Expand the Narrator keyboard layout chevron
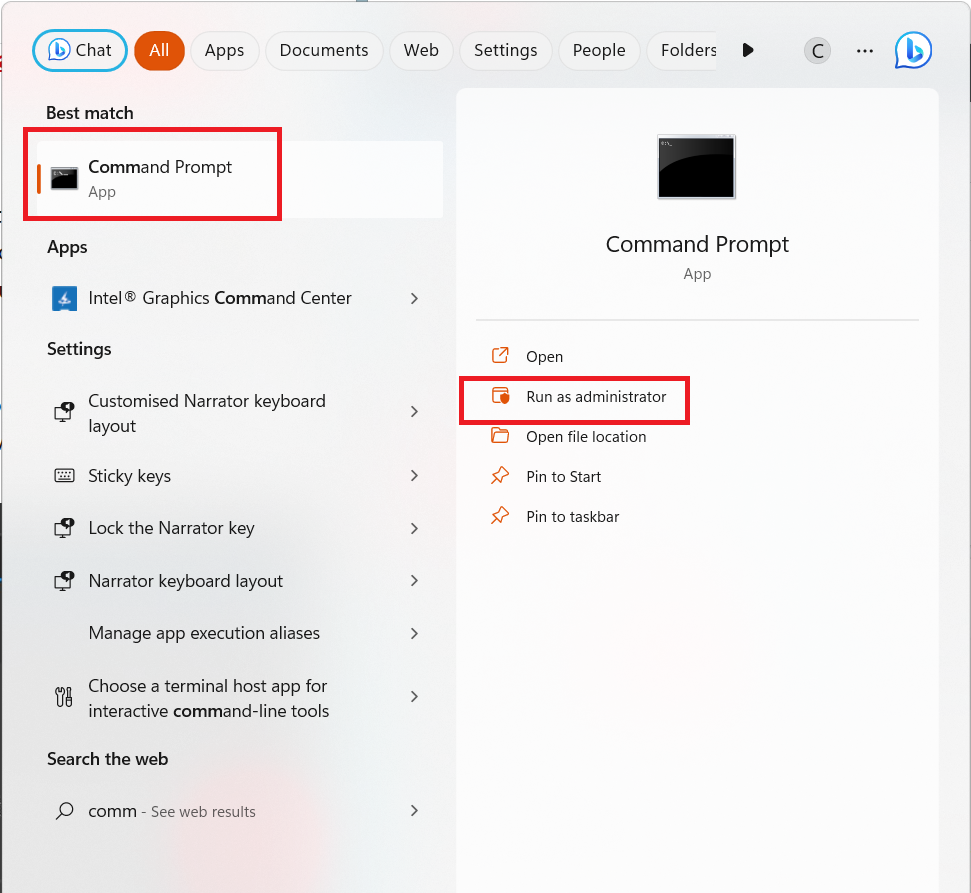Image resolution: width=971 pixels, height=893 pixels. (414, 581)
